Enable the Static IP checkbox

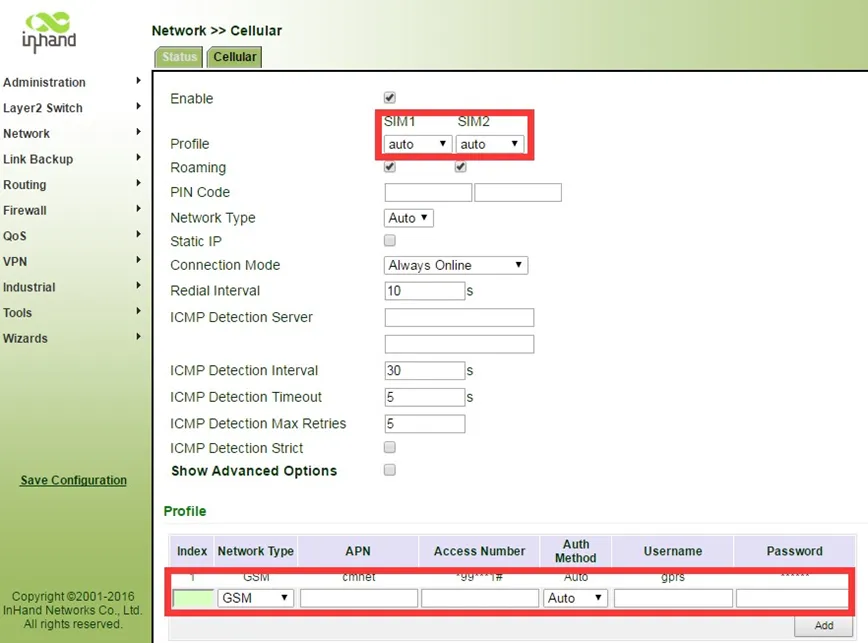tap(390, 241)
